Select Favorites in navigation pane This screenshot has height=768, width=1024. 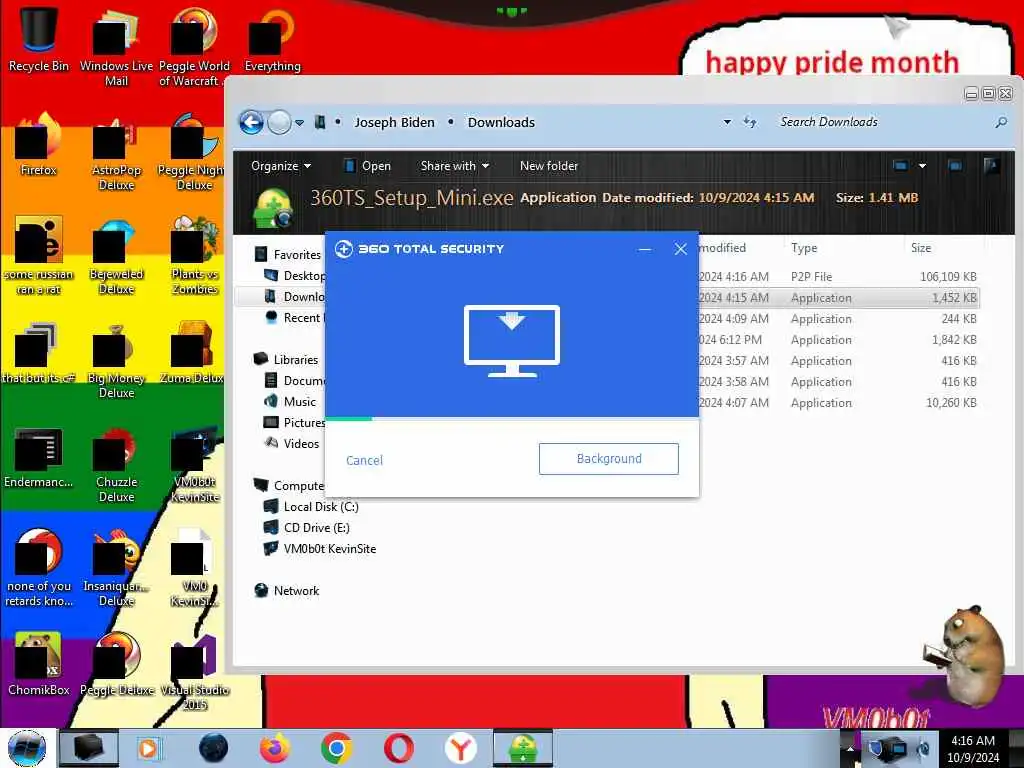(x=289, y=255)
